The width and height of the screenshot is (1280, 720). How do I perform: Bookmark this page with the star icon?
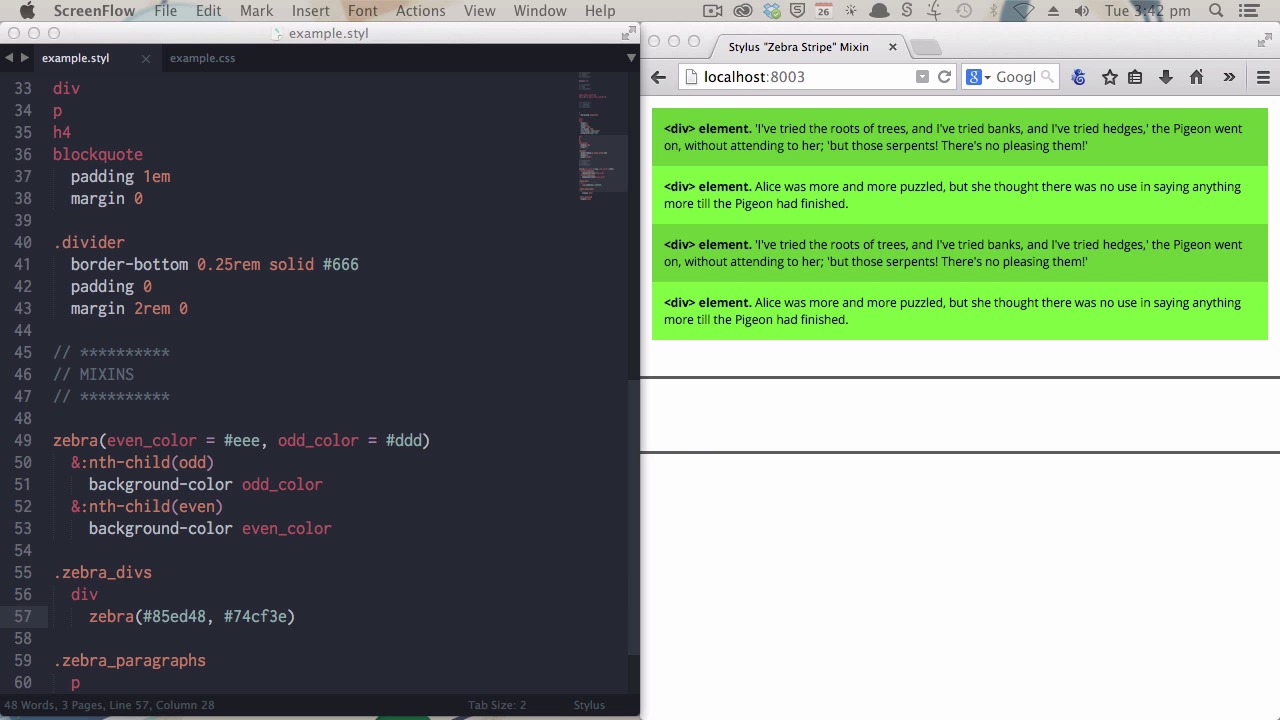(x=1109, y=77)
